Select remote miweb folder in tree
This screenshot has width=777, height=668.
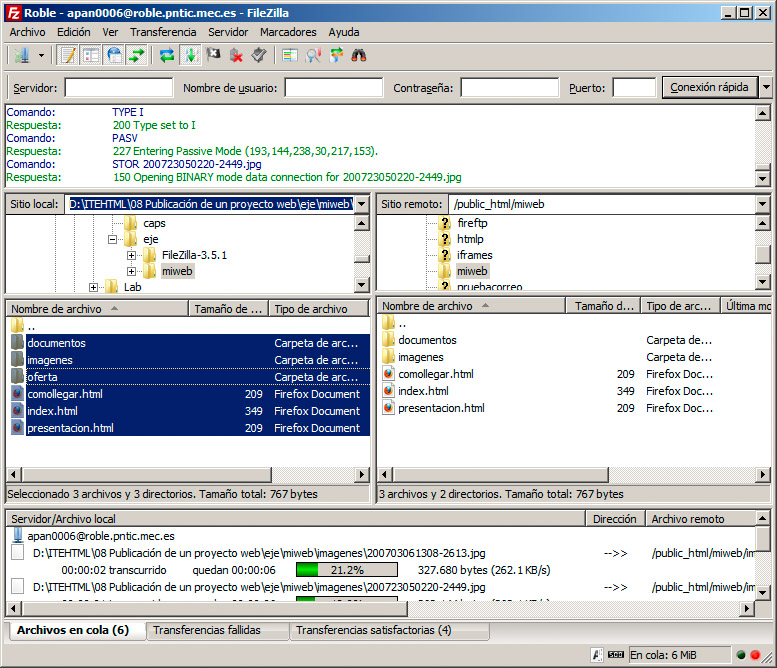point(472,271)
